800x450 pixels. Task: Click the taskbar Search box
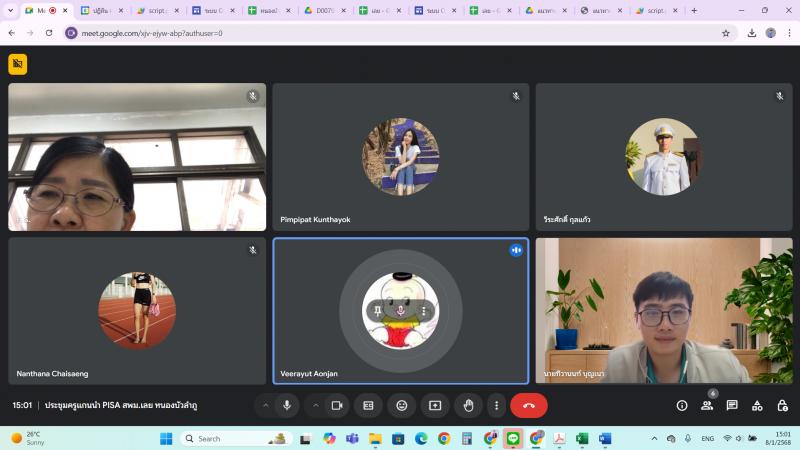pos(236,439)
